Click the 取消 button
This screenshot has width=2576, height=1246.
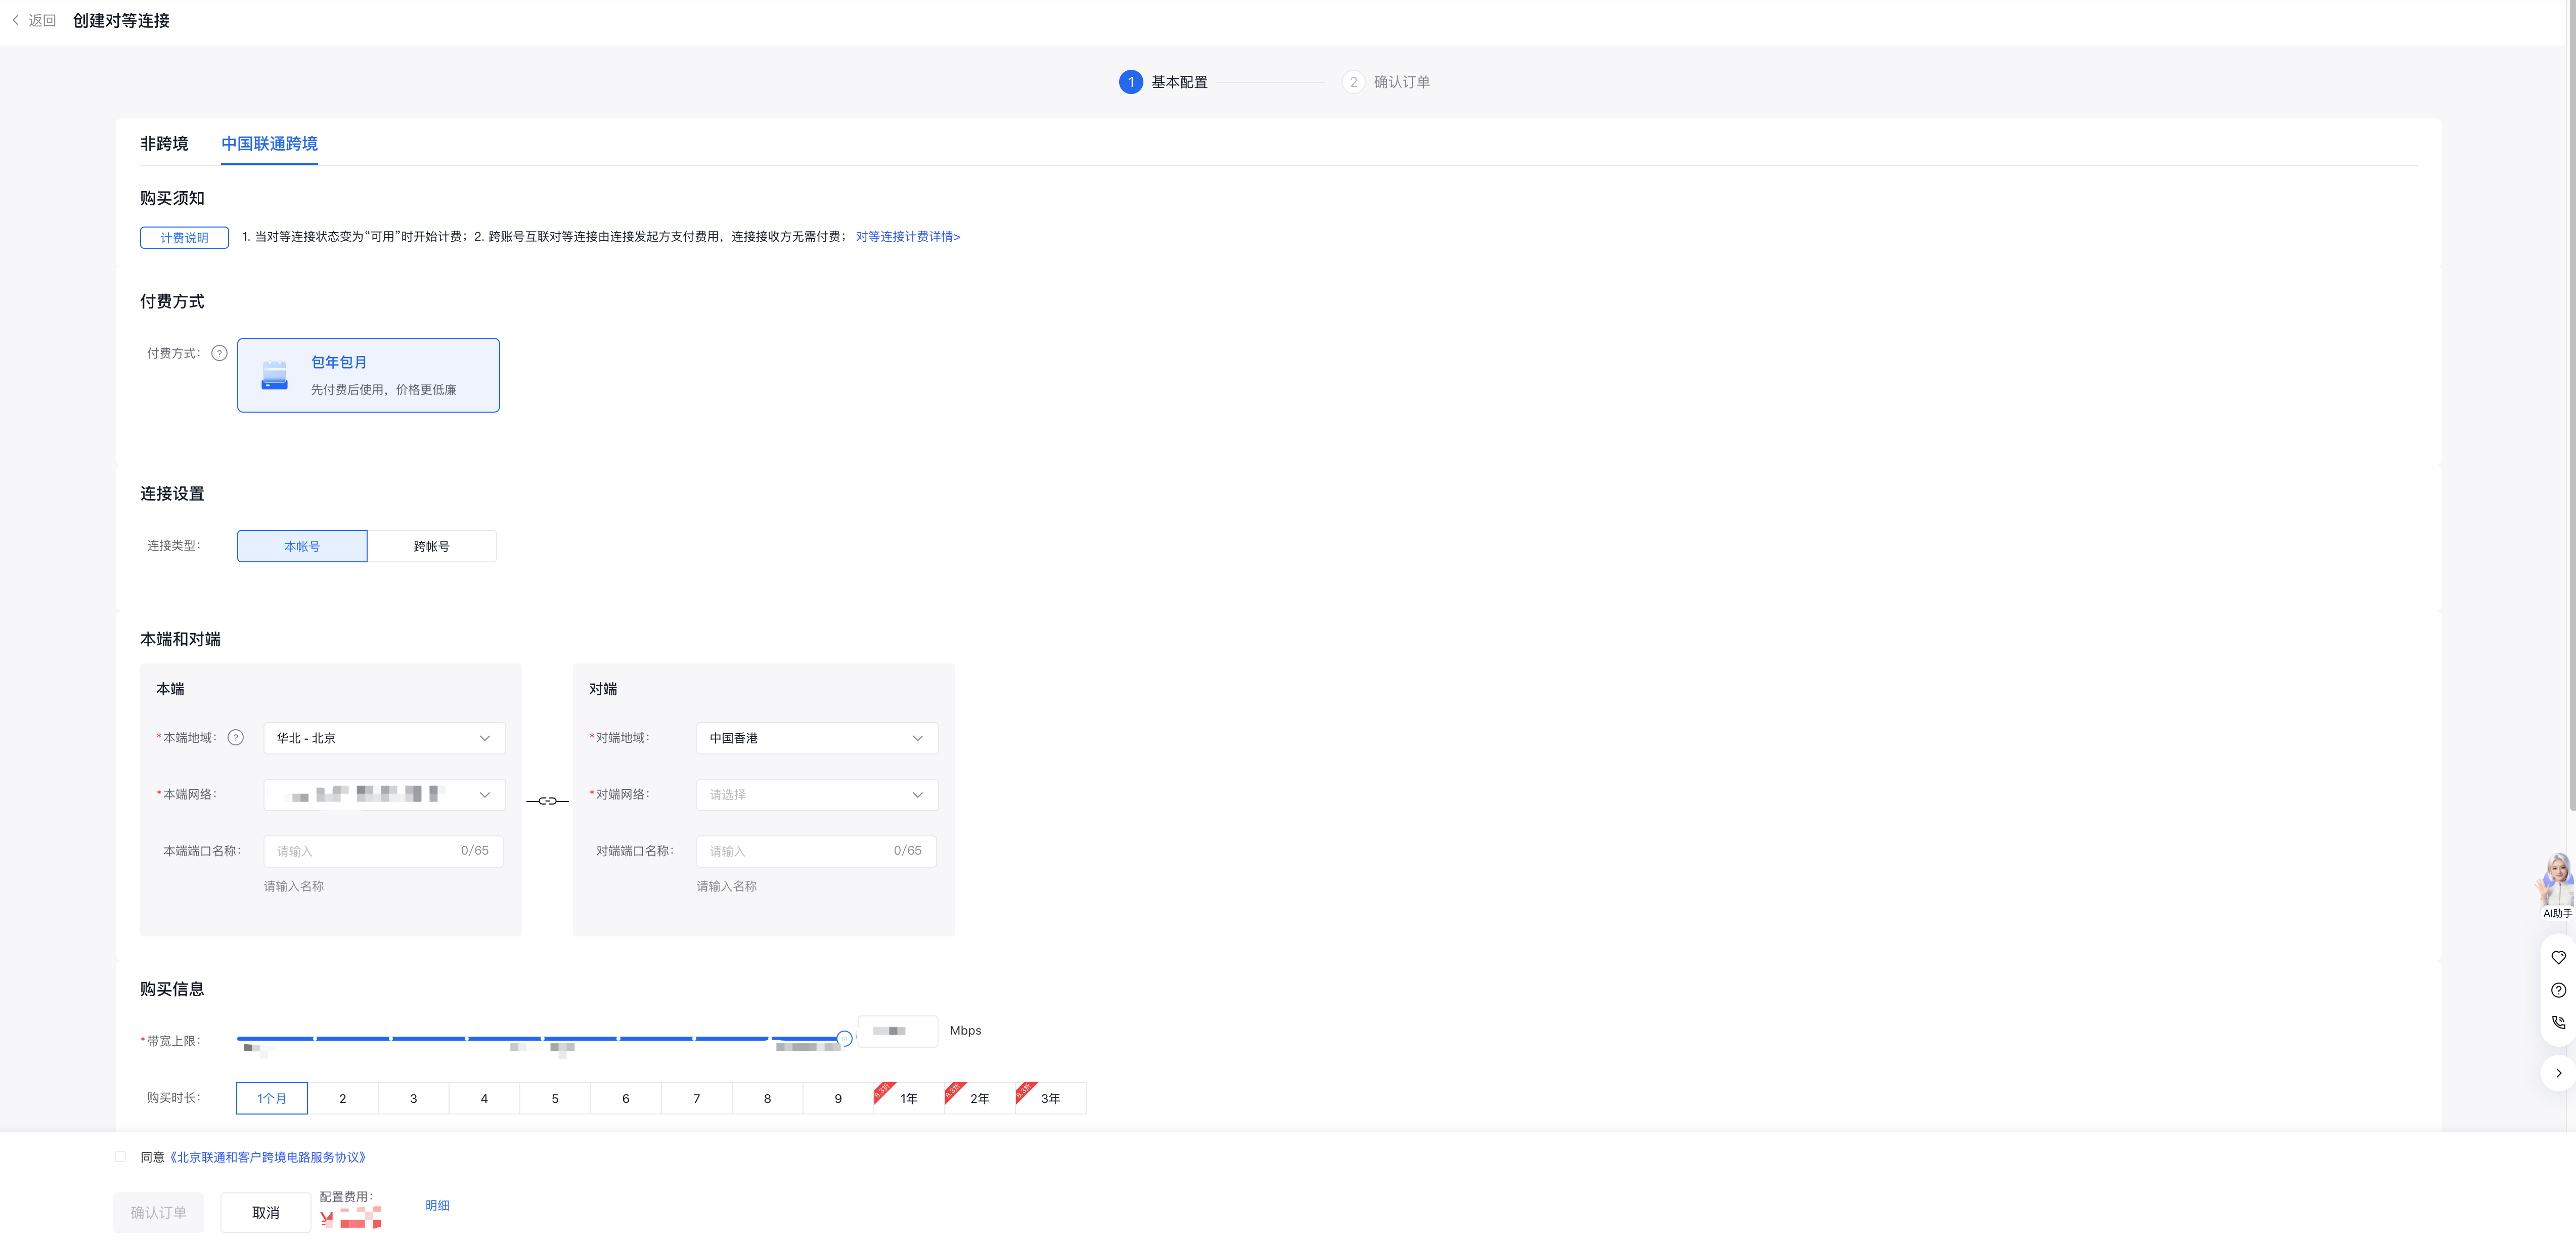[265, 1212]
